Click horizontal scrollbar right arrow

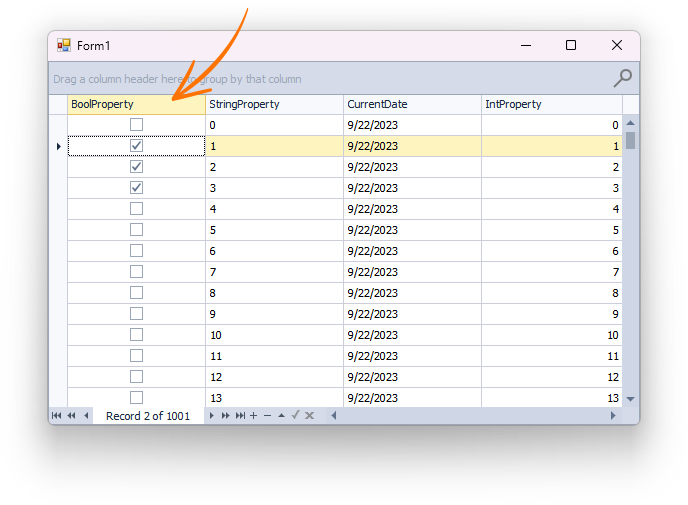point(613,415)
